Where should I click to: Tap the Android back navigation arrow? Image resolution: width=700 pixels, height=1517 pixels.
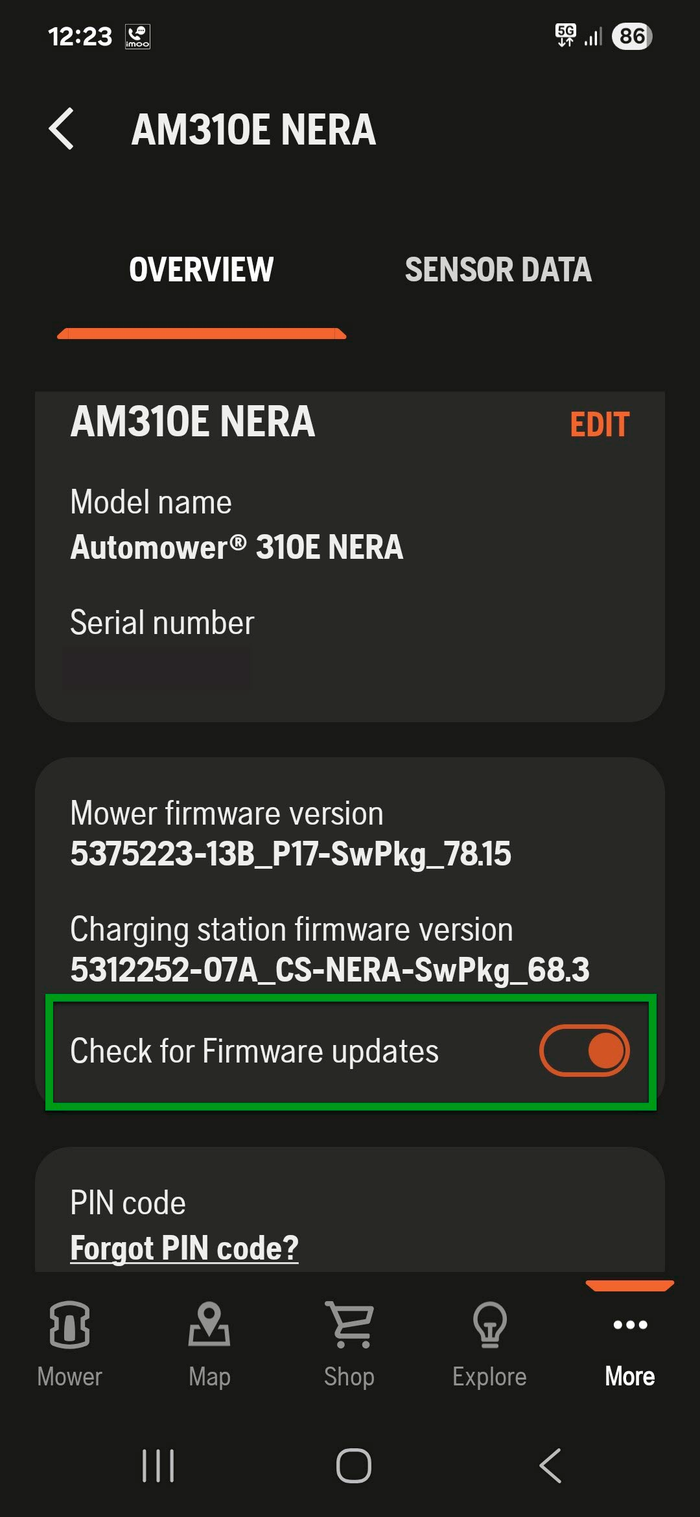tap(549, 1464)
